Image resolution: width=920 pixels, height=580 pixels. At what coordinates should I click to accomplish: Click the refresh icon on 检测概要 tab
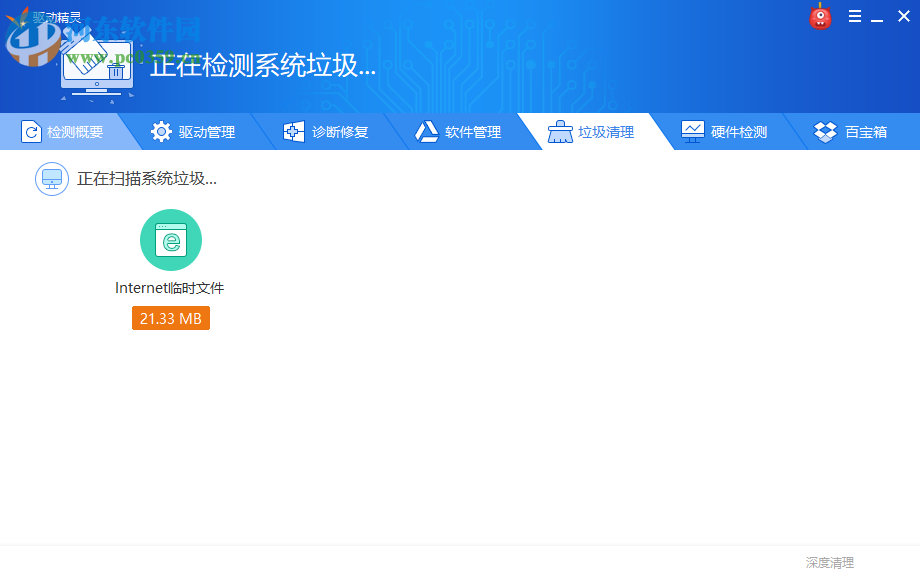tap(31, 131)
